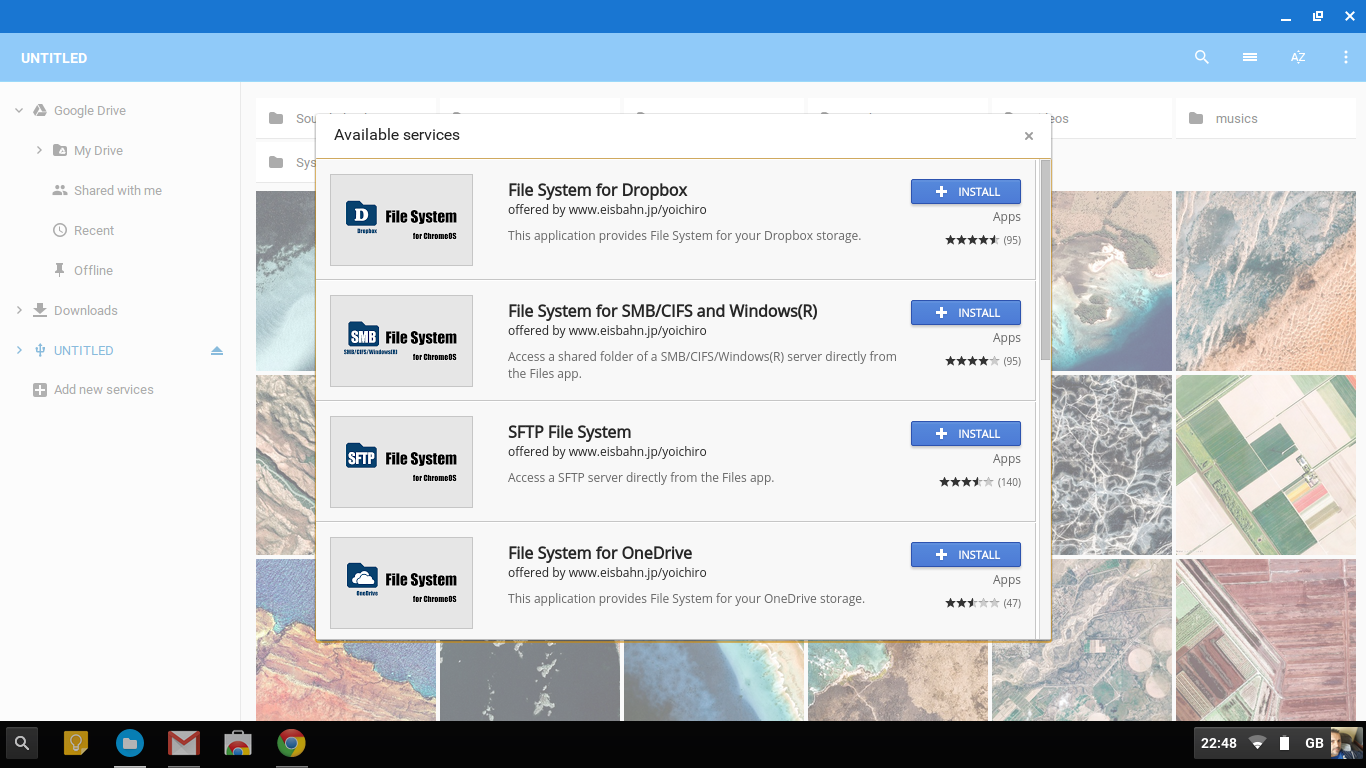The image size is (1366, 768).
Task: Open the musics folder
Action: 1265,118
